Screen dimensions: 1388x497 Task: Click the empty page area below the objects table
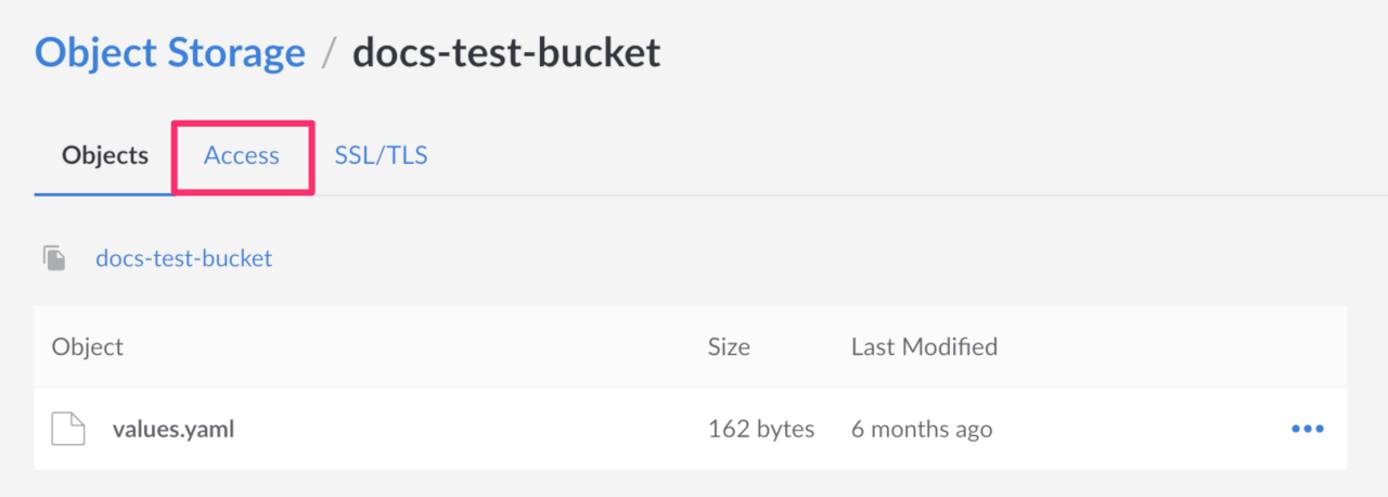690,484
